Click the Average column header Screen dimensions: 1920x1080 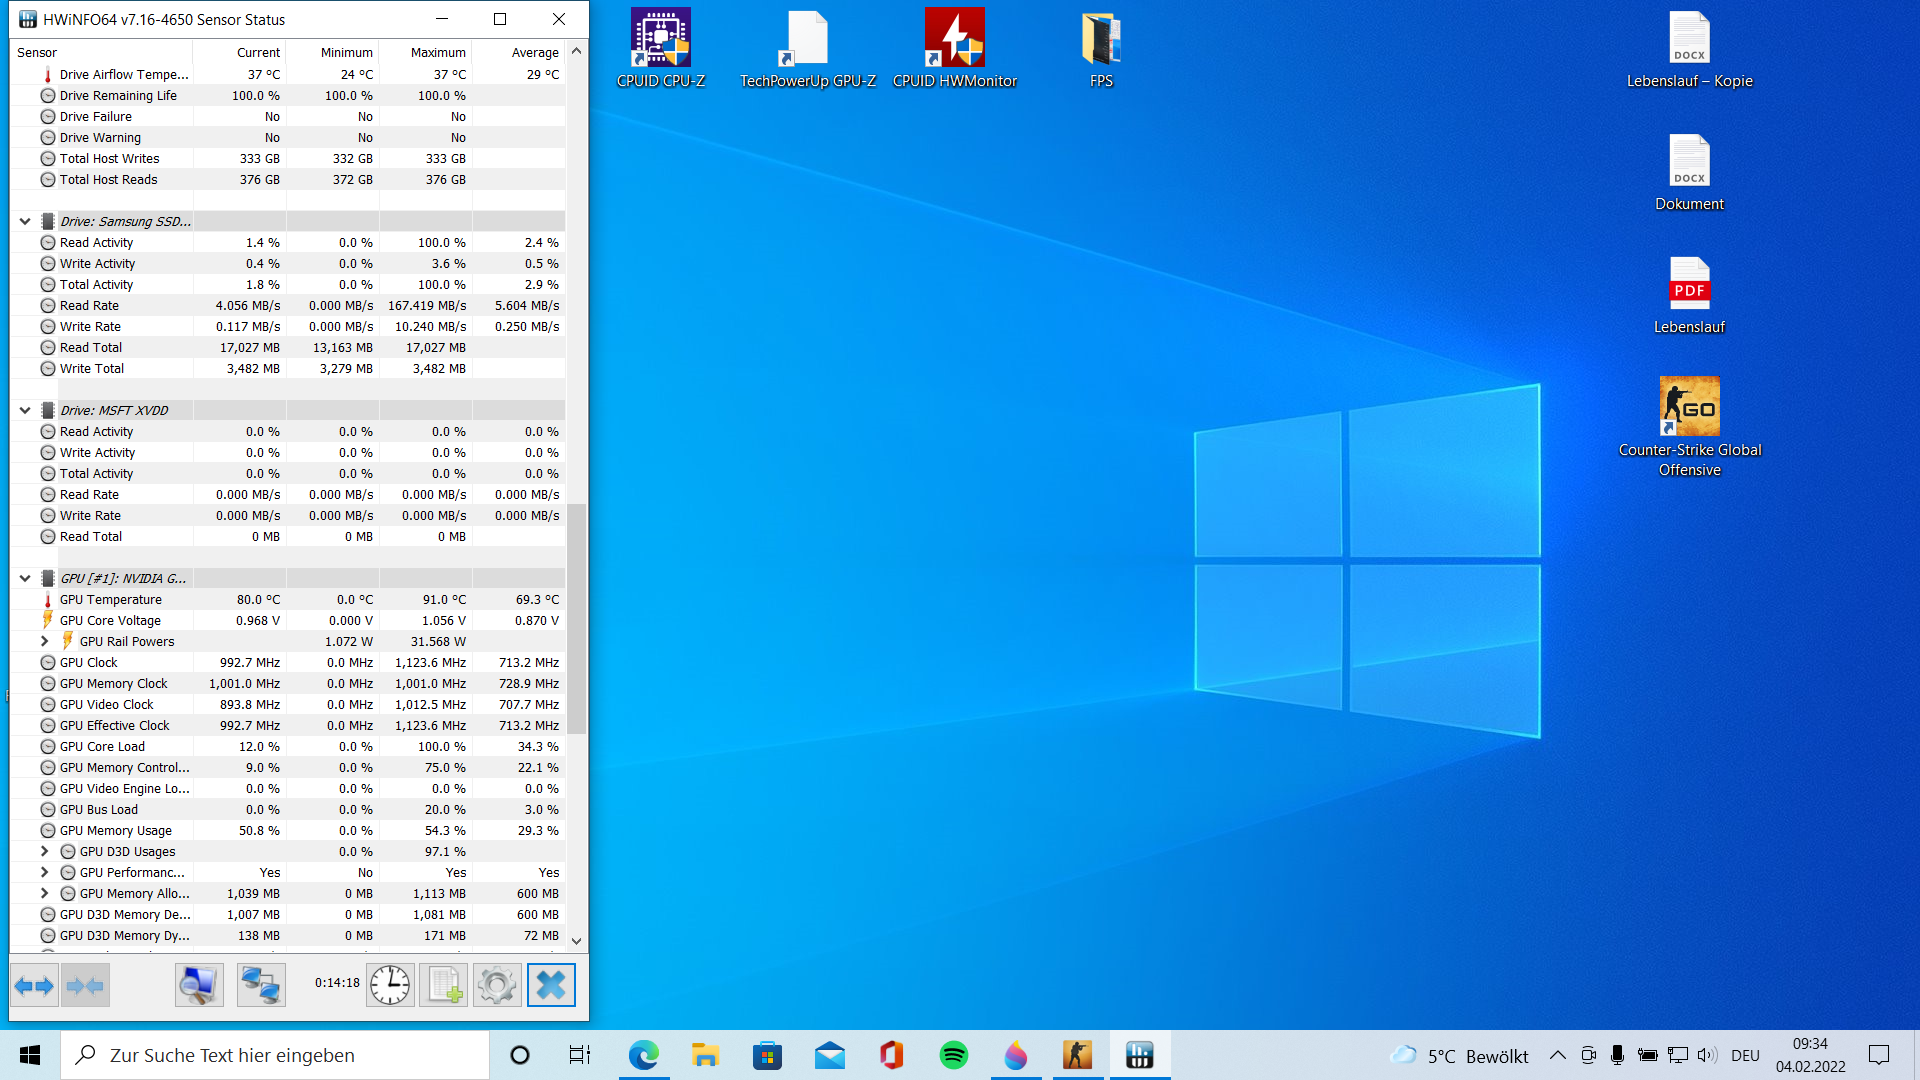[535, 53]
